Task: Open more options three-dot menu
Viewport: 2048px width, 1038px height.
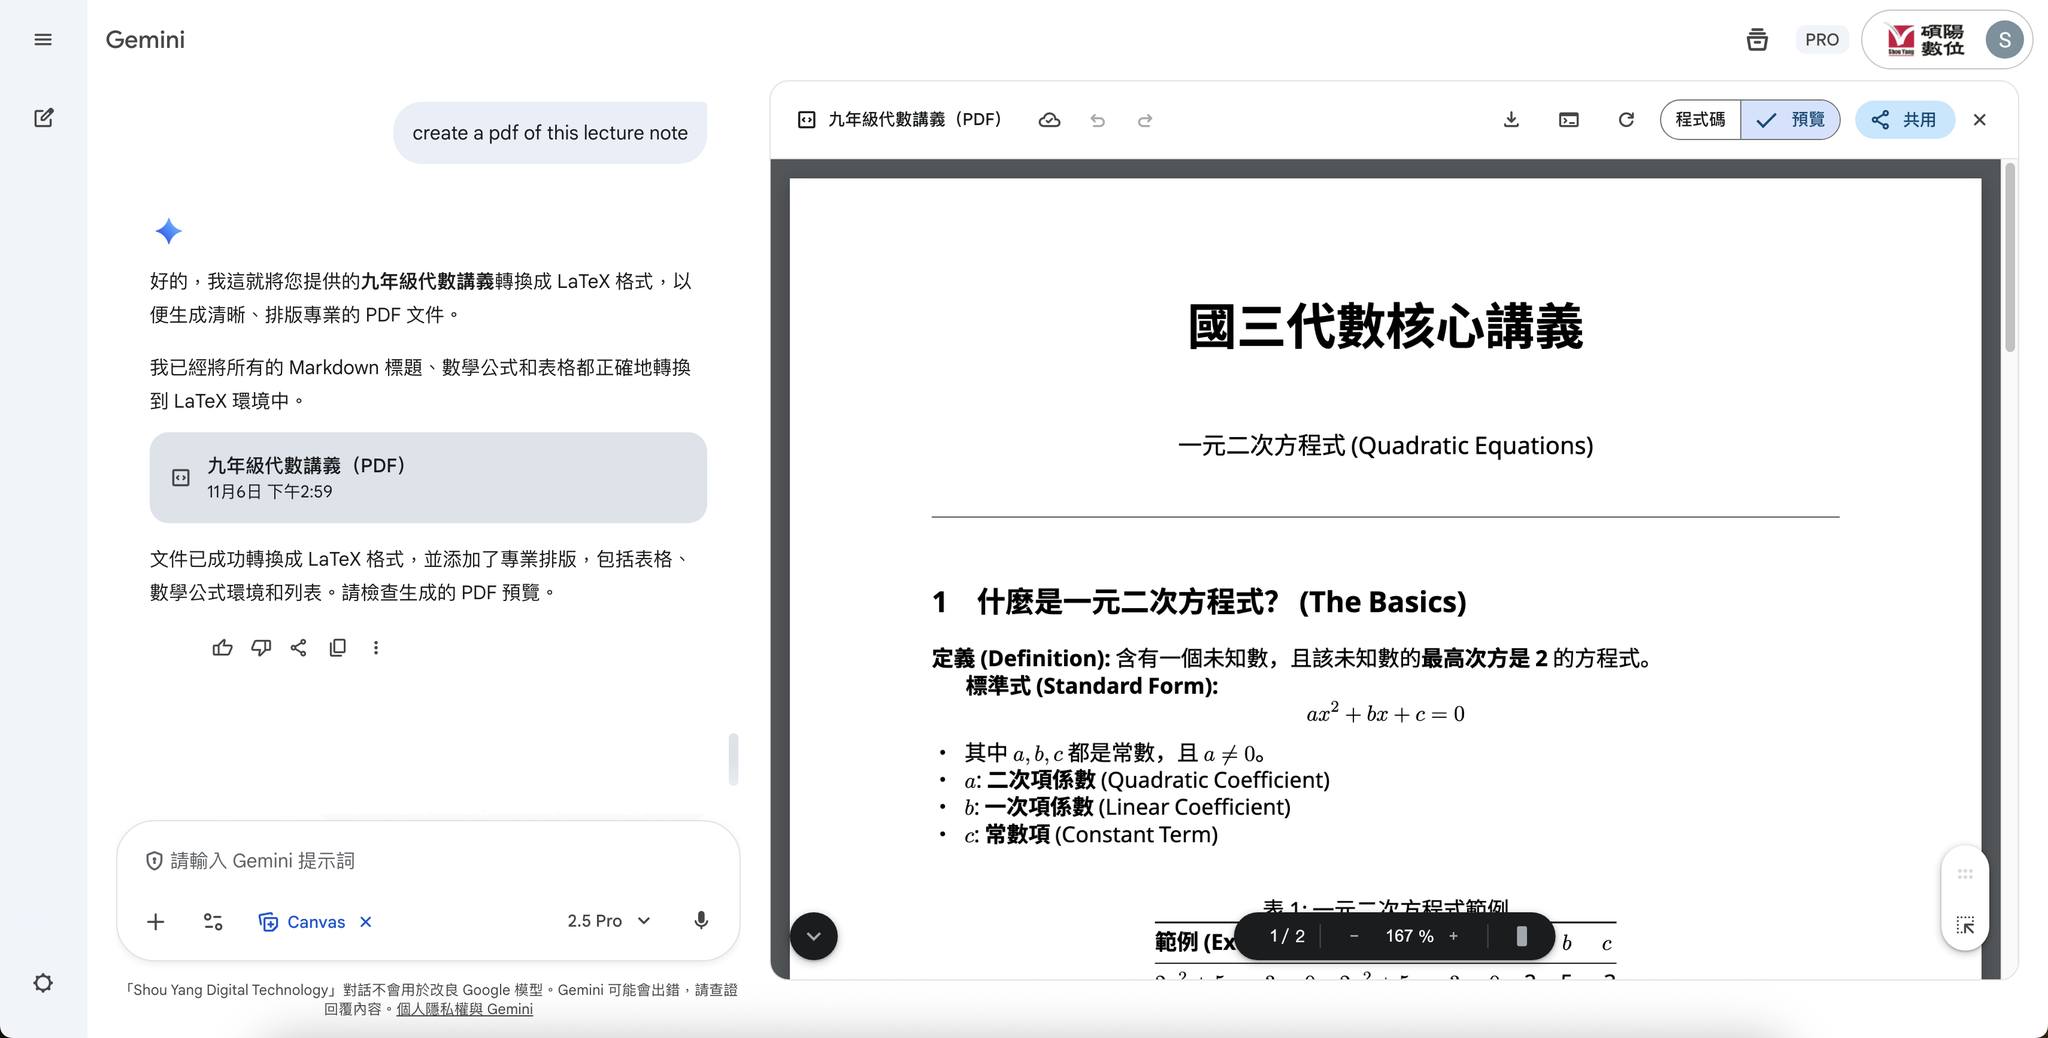Action: 376,648
